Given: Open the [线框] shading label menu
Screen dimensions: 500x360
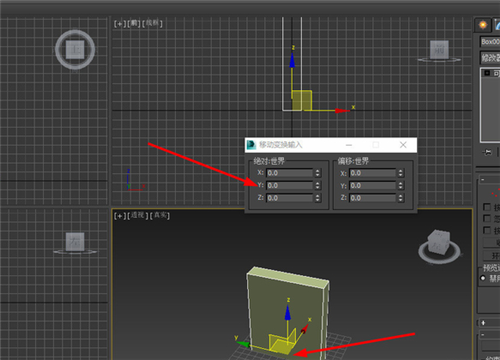Looking at the screenshot, I should point(153,23).
